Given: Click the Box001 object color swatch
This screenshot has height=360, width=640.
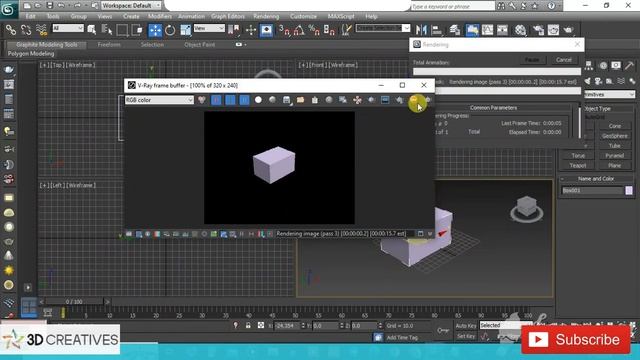Looking at the screenshot, I should pos(629,190).
